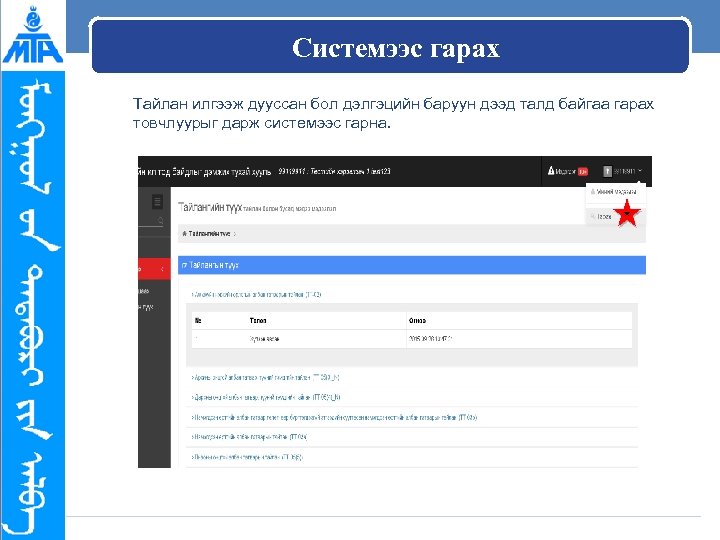The height and width of the screenshot is (540, 720).
Task: Click the page heading Тайлангийн түүх
Action: 210,207
